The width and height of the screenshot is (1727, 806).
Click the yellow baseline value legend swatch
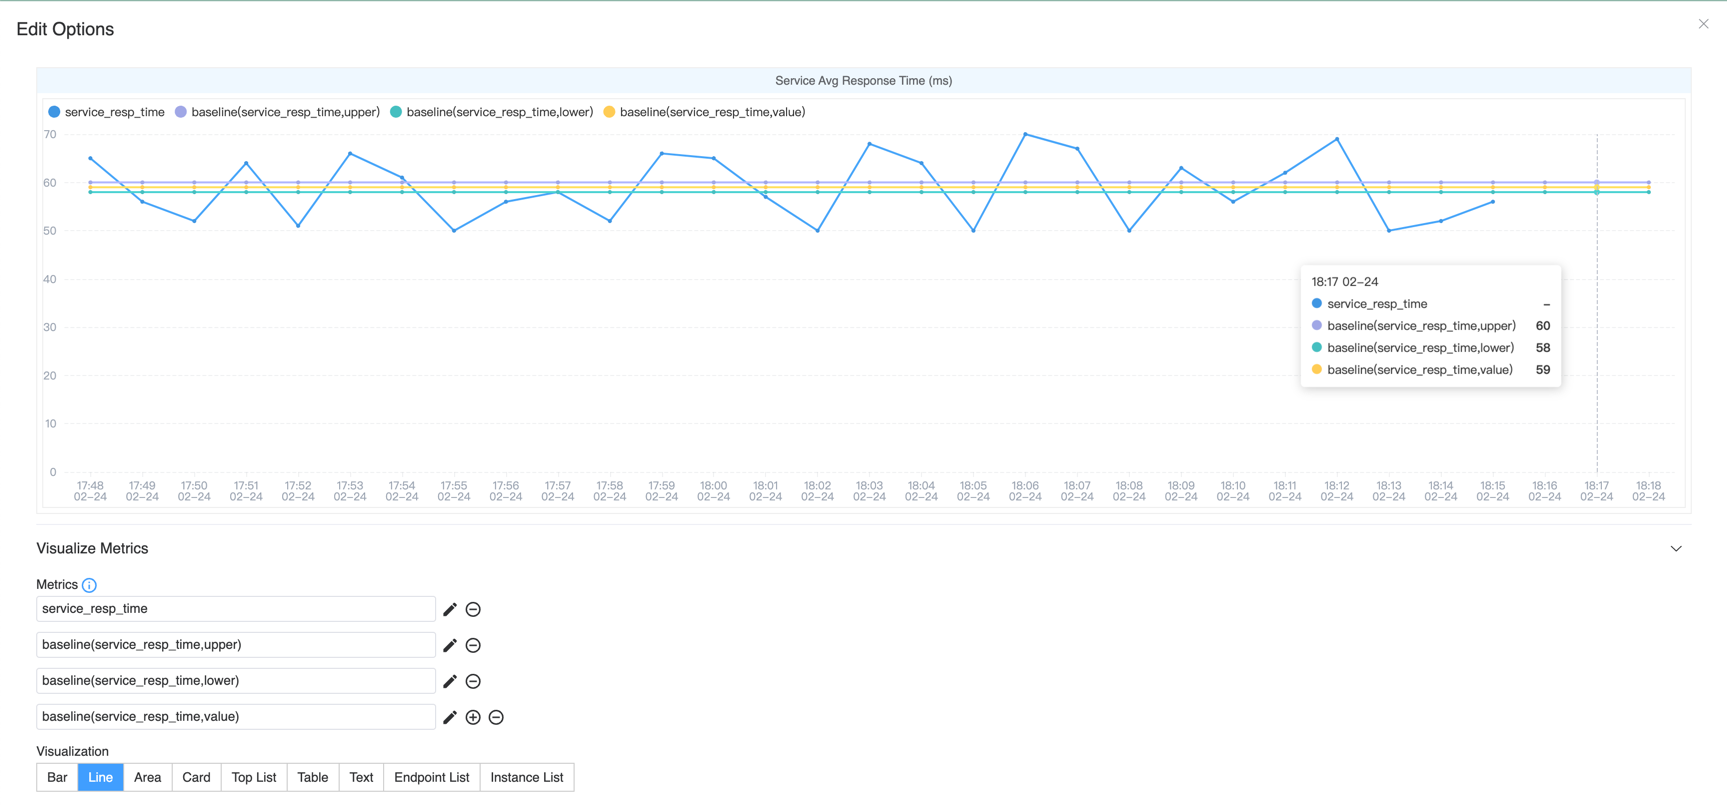pos(609,112)
